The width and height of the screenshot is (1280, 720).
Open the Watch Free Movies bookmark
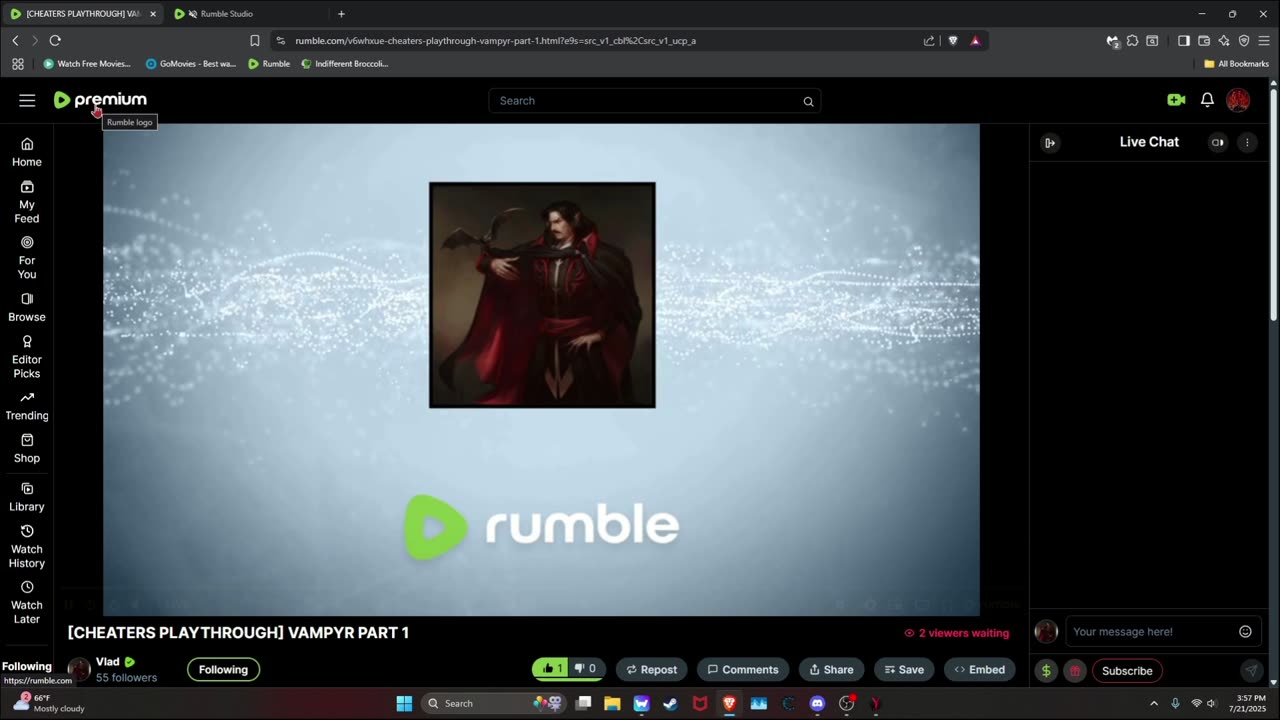tap(87, 64)
